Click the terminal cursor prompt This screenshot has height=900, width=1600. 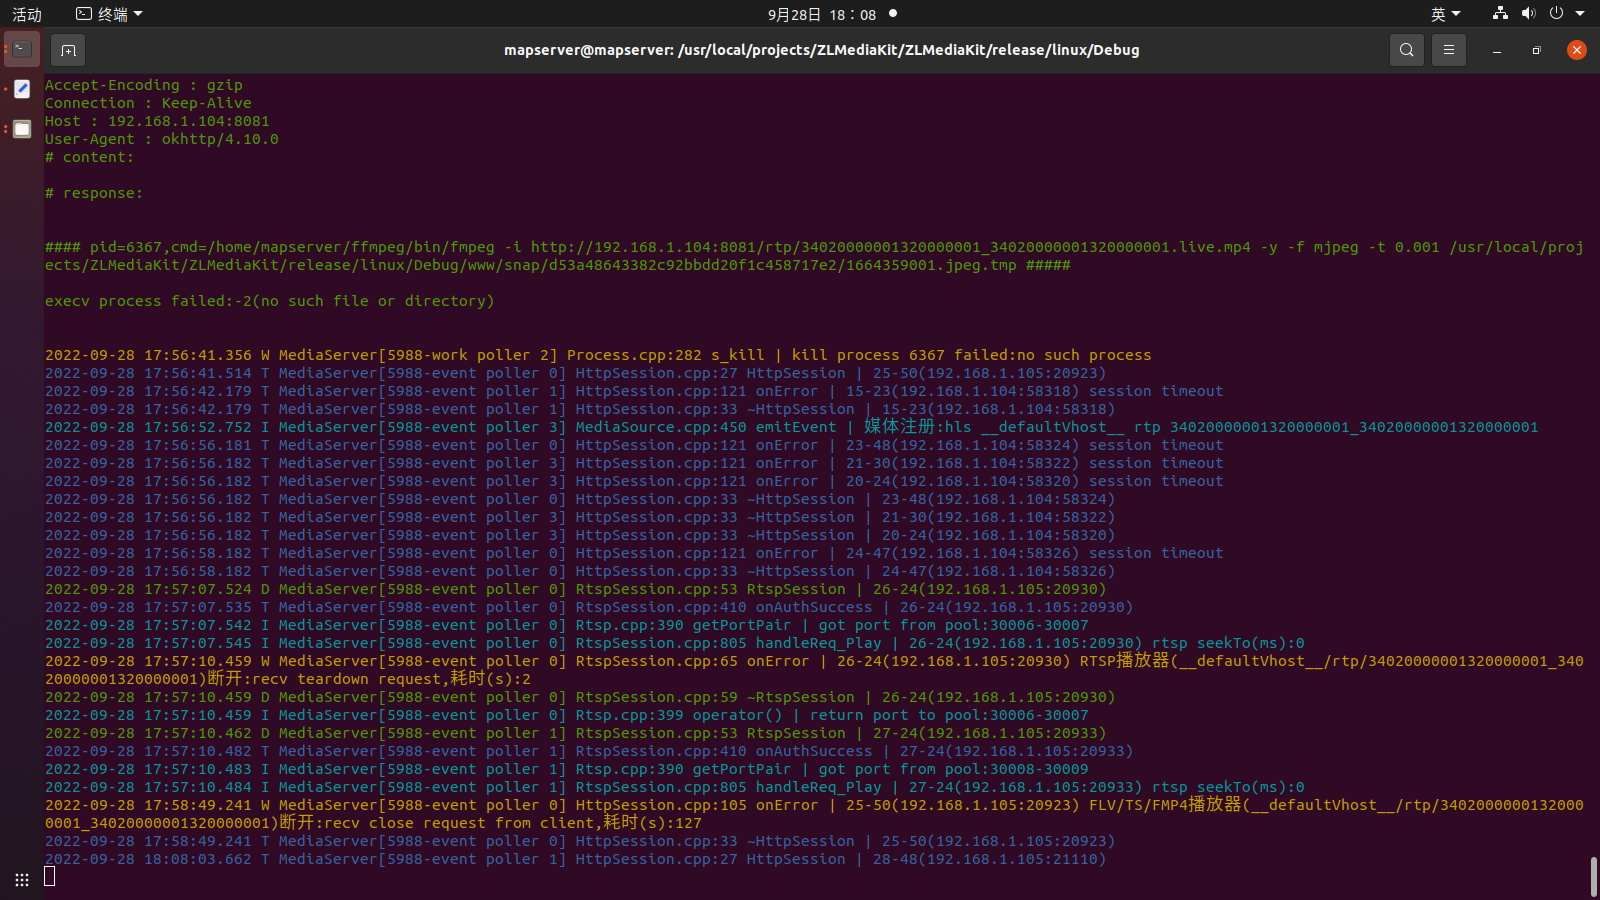(49, 877)
